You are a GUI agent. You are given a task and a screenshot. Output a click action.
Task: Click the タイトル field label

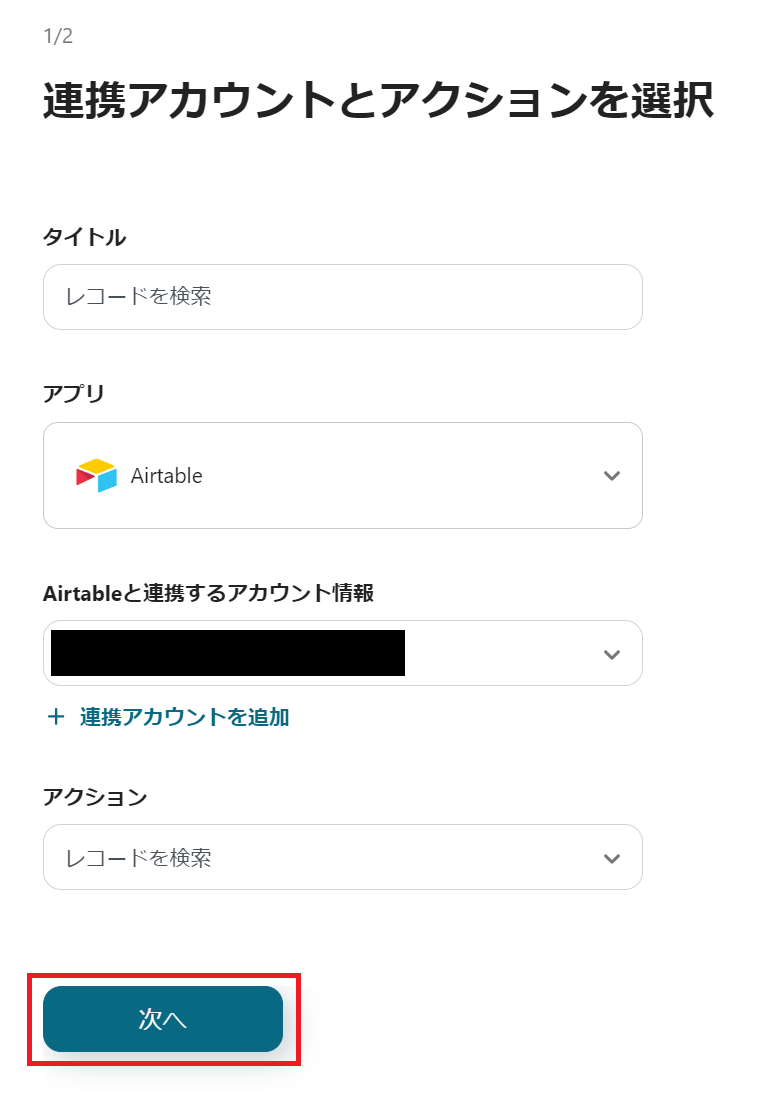pyautogui.click(x=84, y=237)
